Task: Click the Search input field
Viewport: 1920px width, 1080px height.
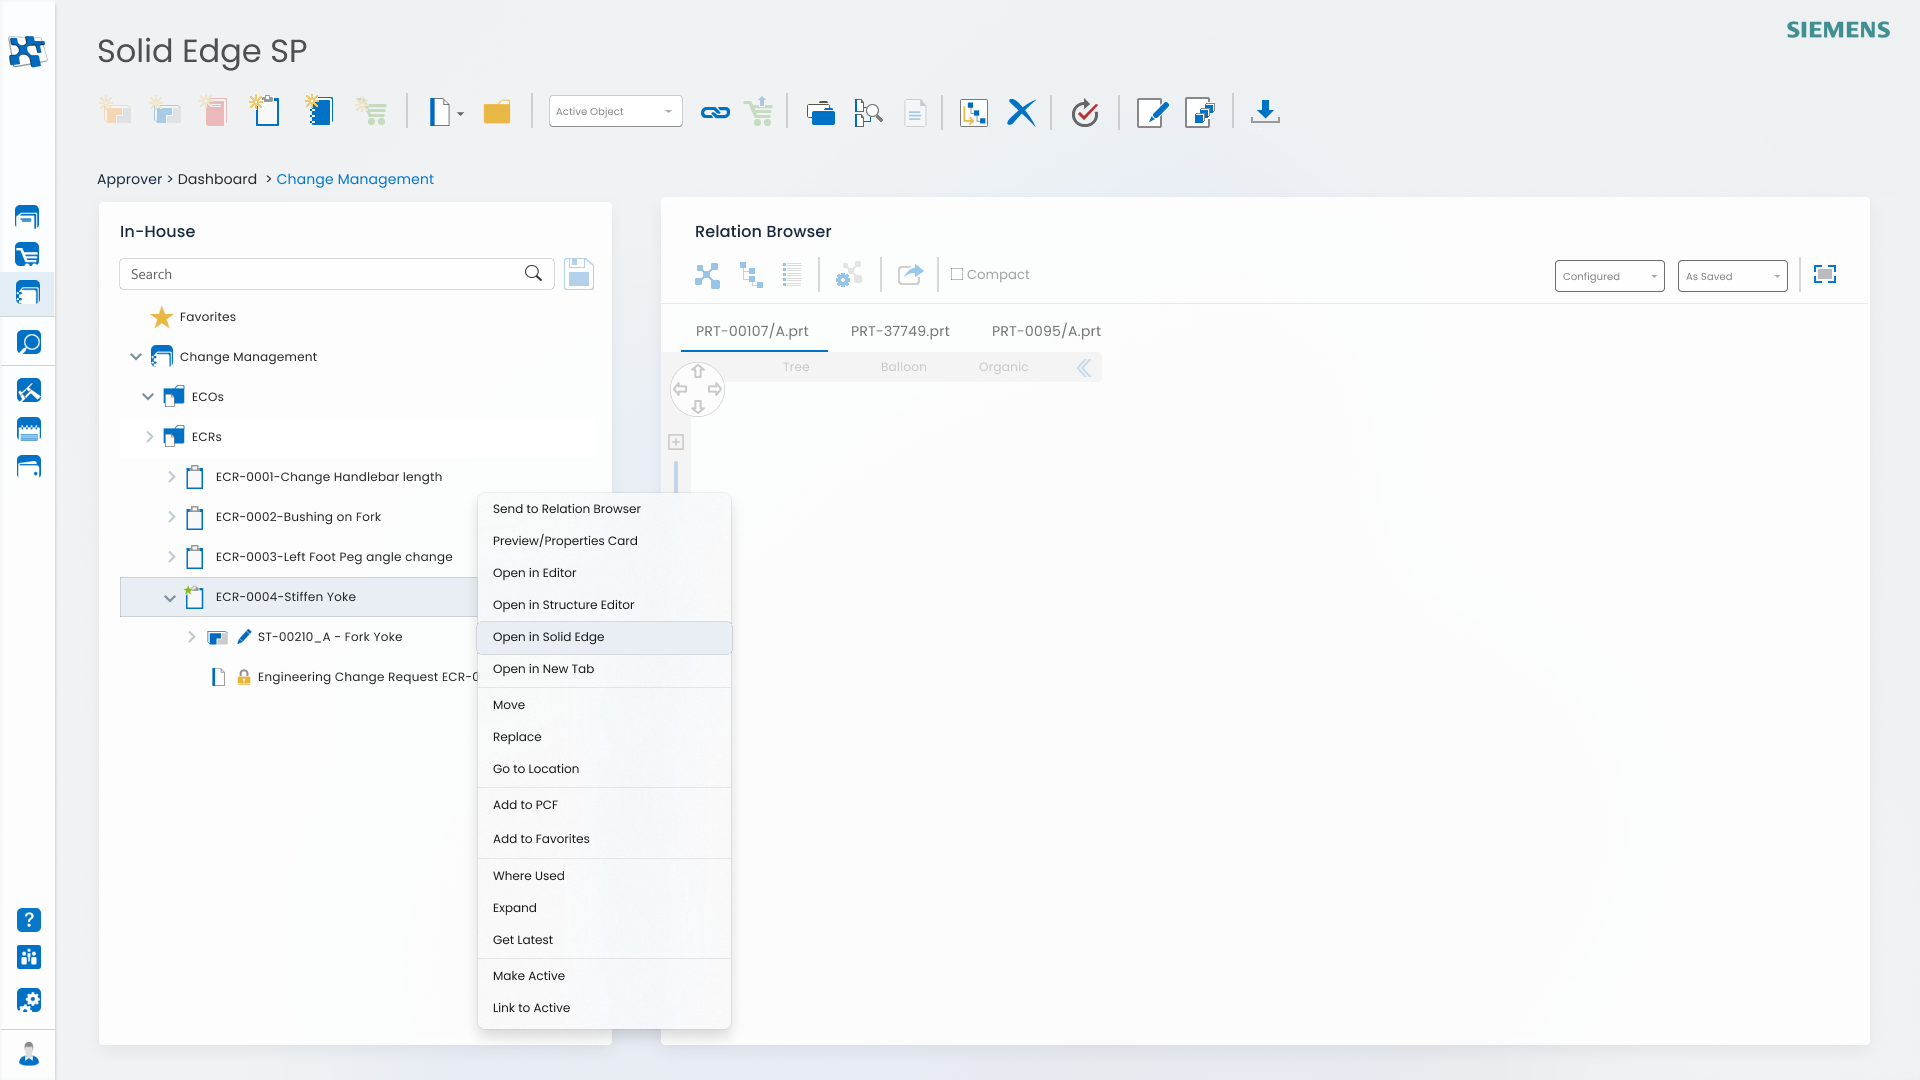Action: [337, 274]
